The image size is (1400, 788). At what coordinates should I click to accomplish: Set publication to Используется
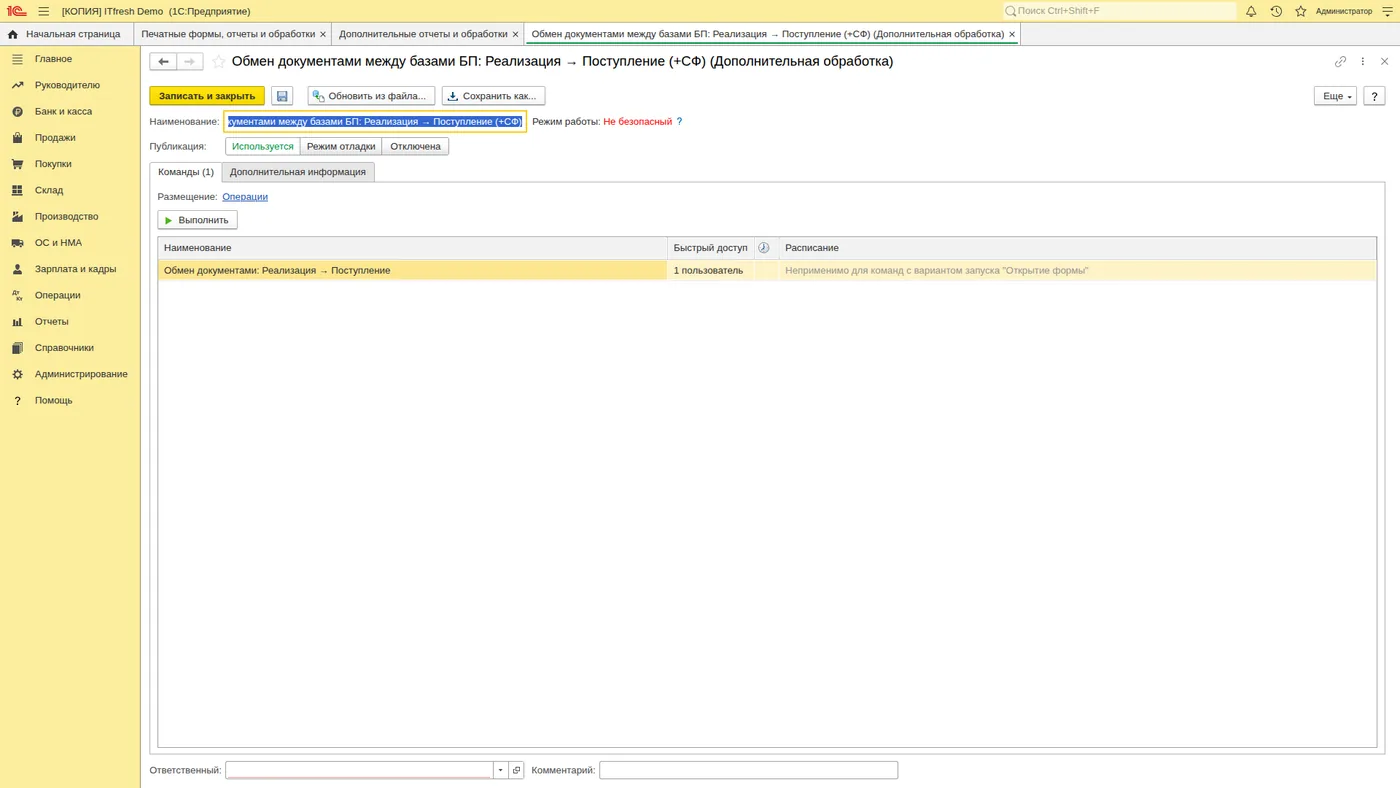click(263, 146)
